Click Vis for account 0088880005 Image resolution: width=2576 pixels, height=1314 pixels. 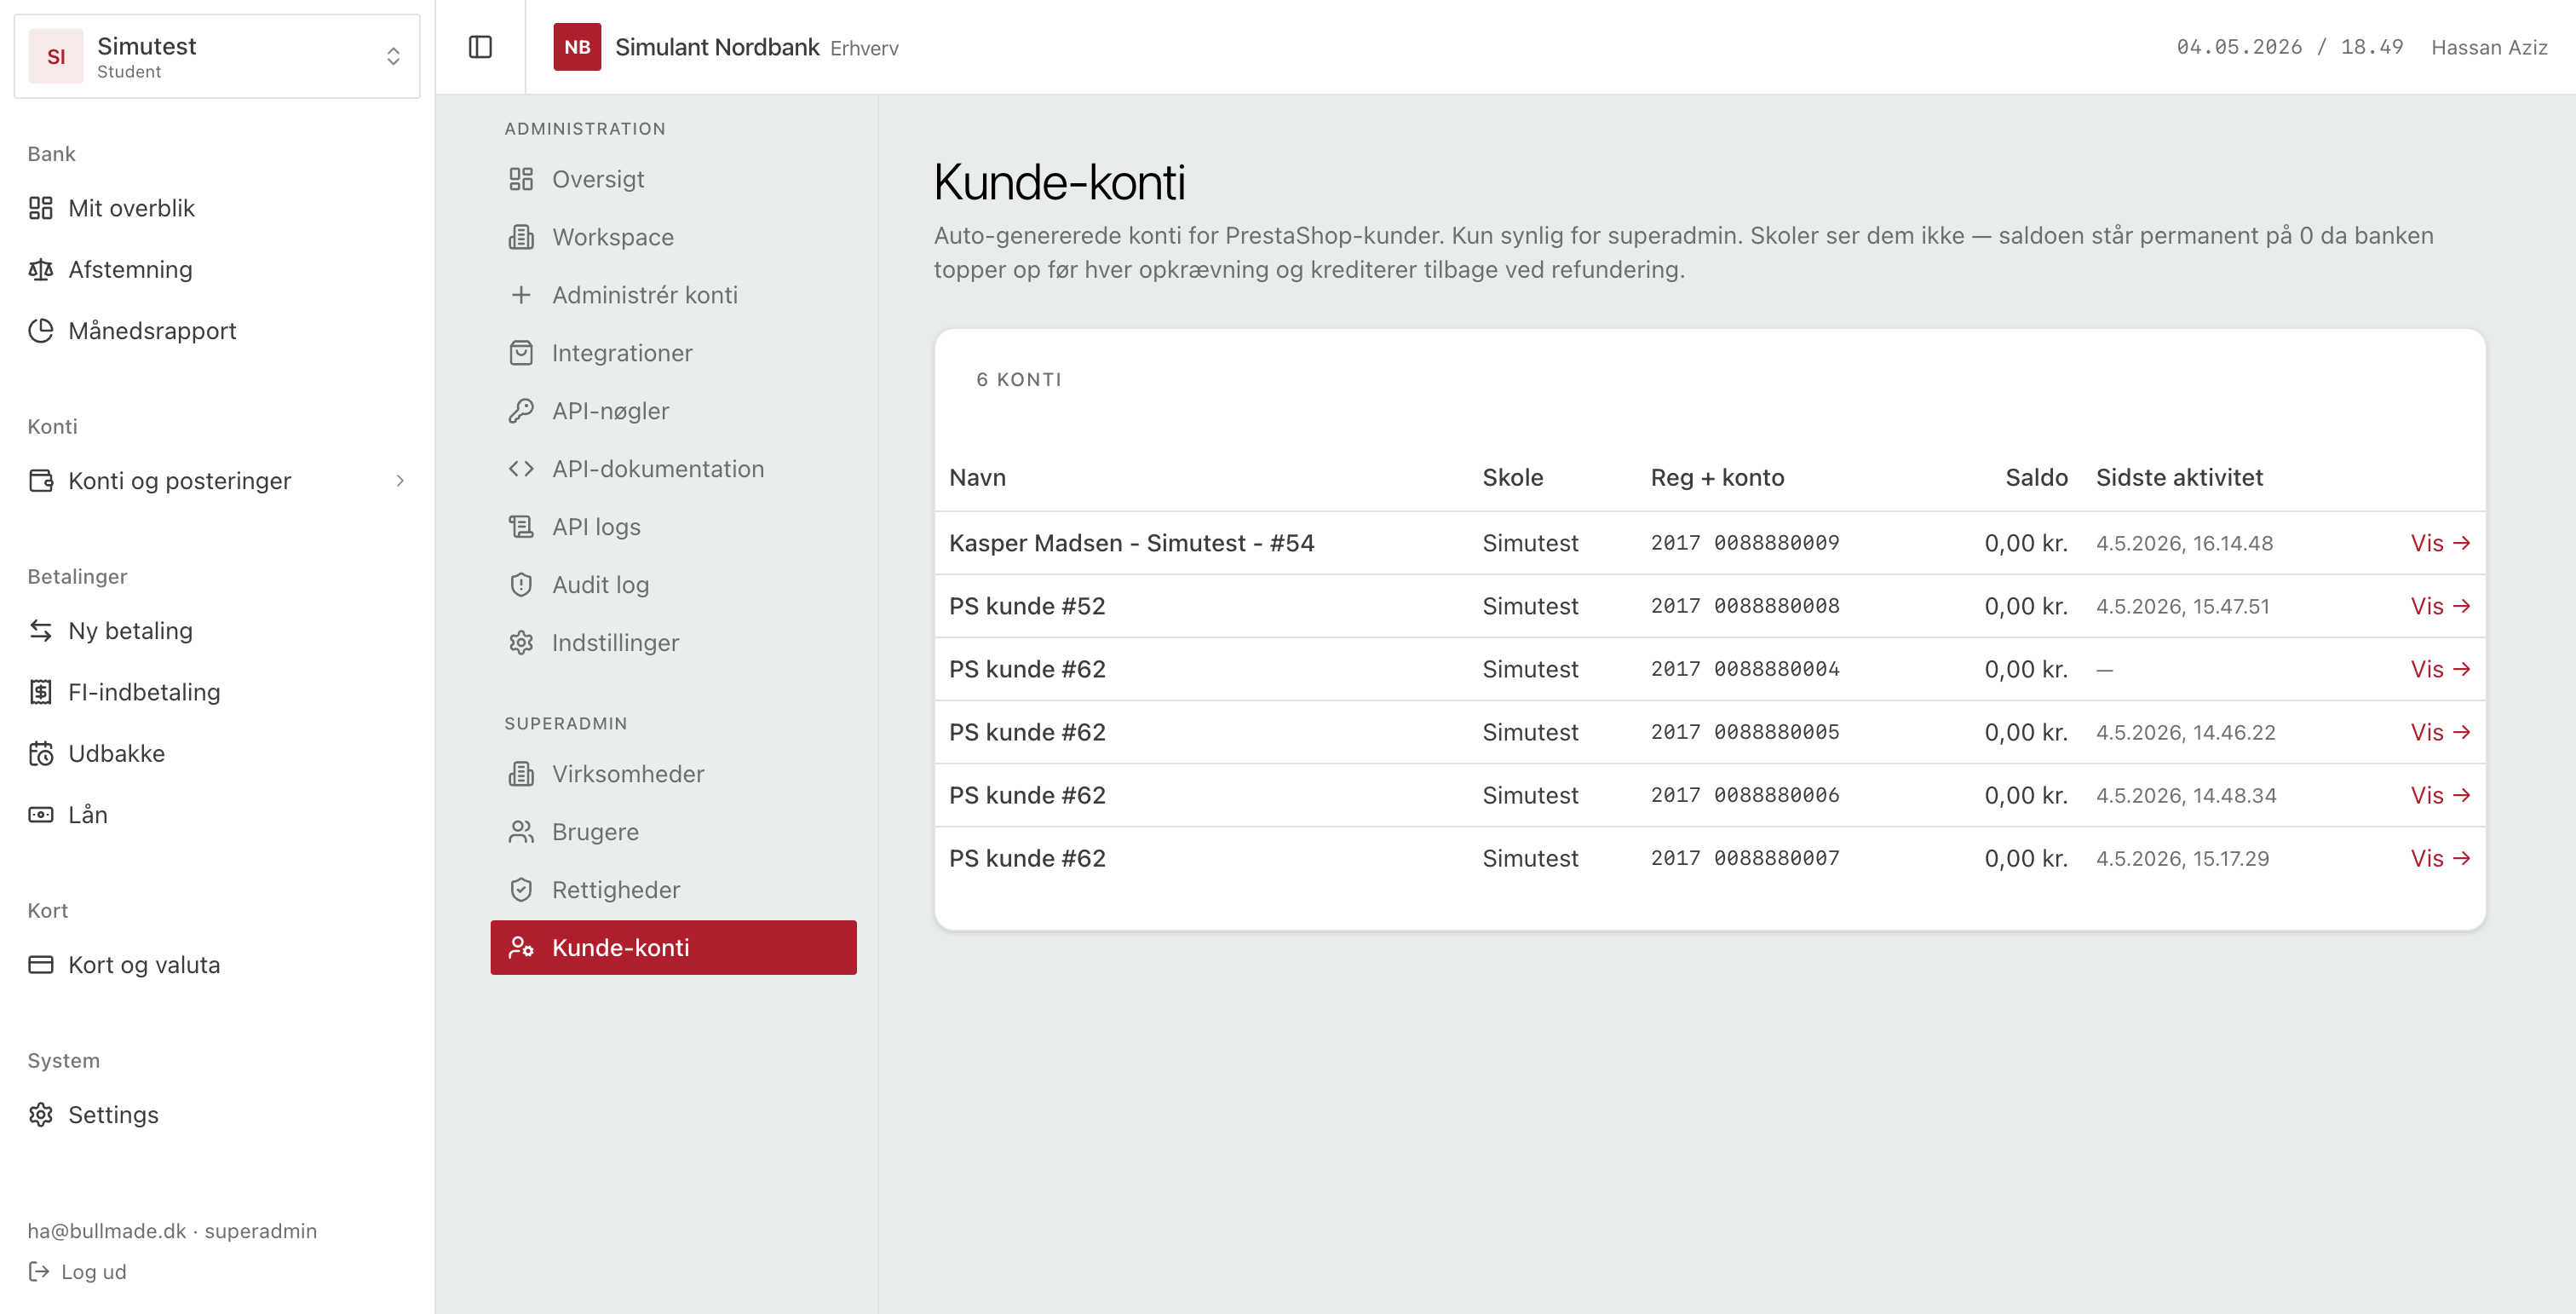[x=2440, y=732]
